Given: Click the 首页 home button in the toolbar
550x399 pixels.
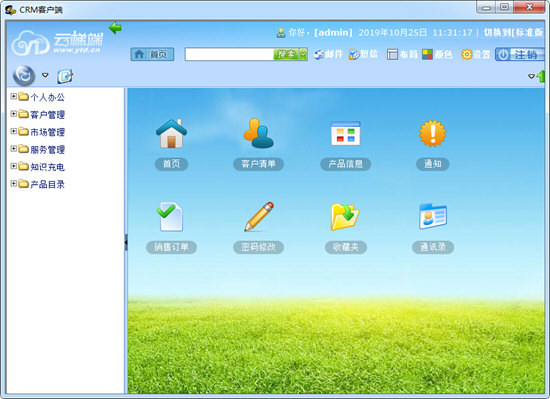Looking at the screenshot, I should [152, 54].
